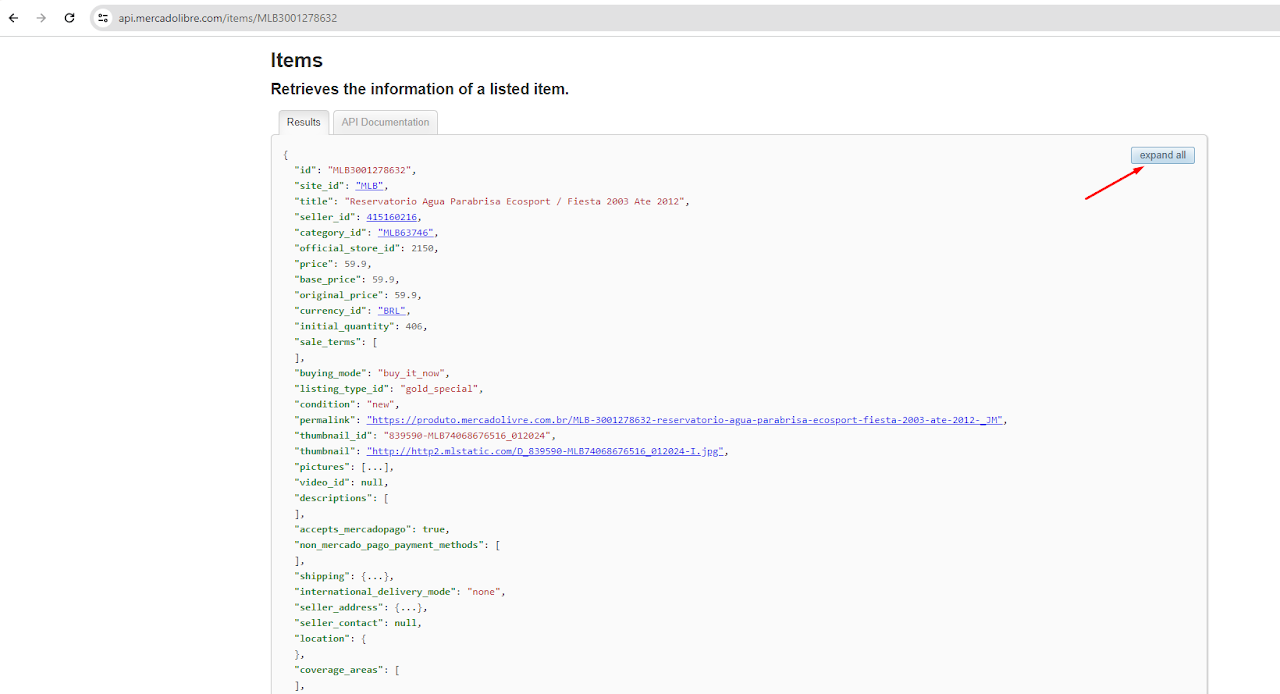1280x694 pixels.
Task: Click the "Retrieves the information of a listed item." subtitle
Action: pyautogui.click(x=420, y=89)
